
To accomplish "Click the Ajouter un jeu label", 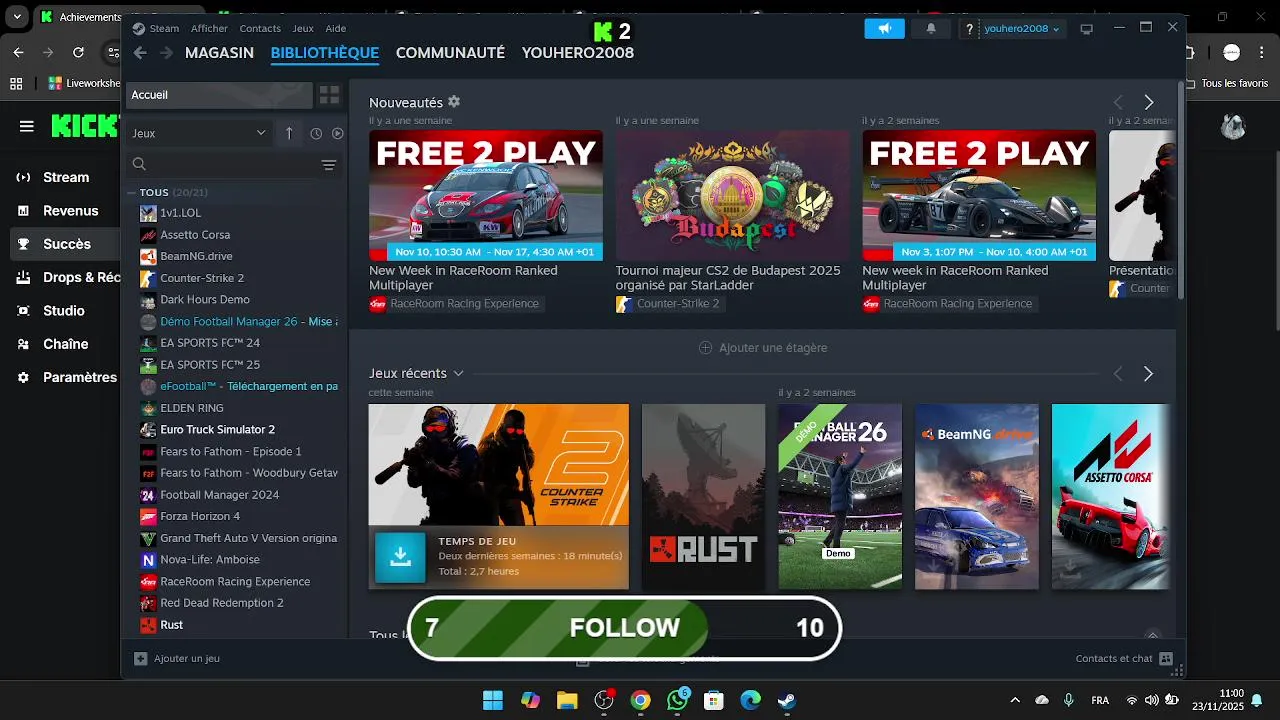I will (187, 658).
